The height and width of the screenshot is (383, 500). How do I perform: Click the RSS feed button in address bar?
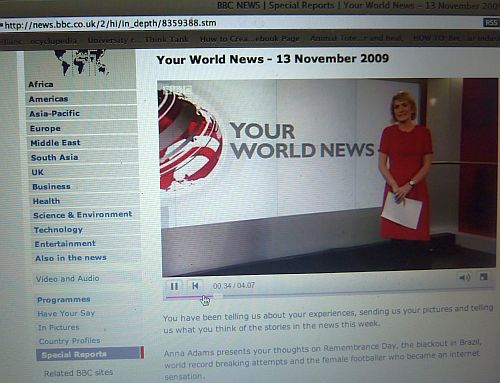[491, 22]
